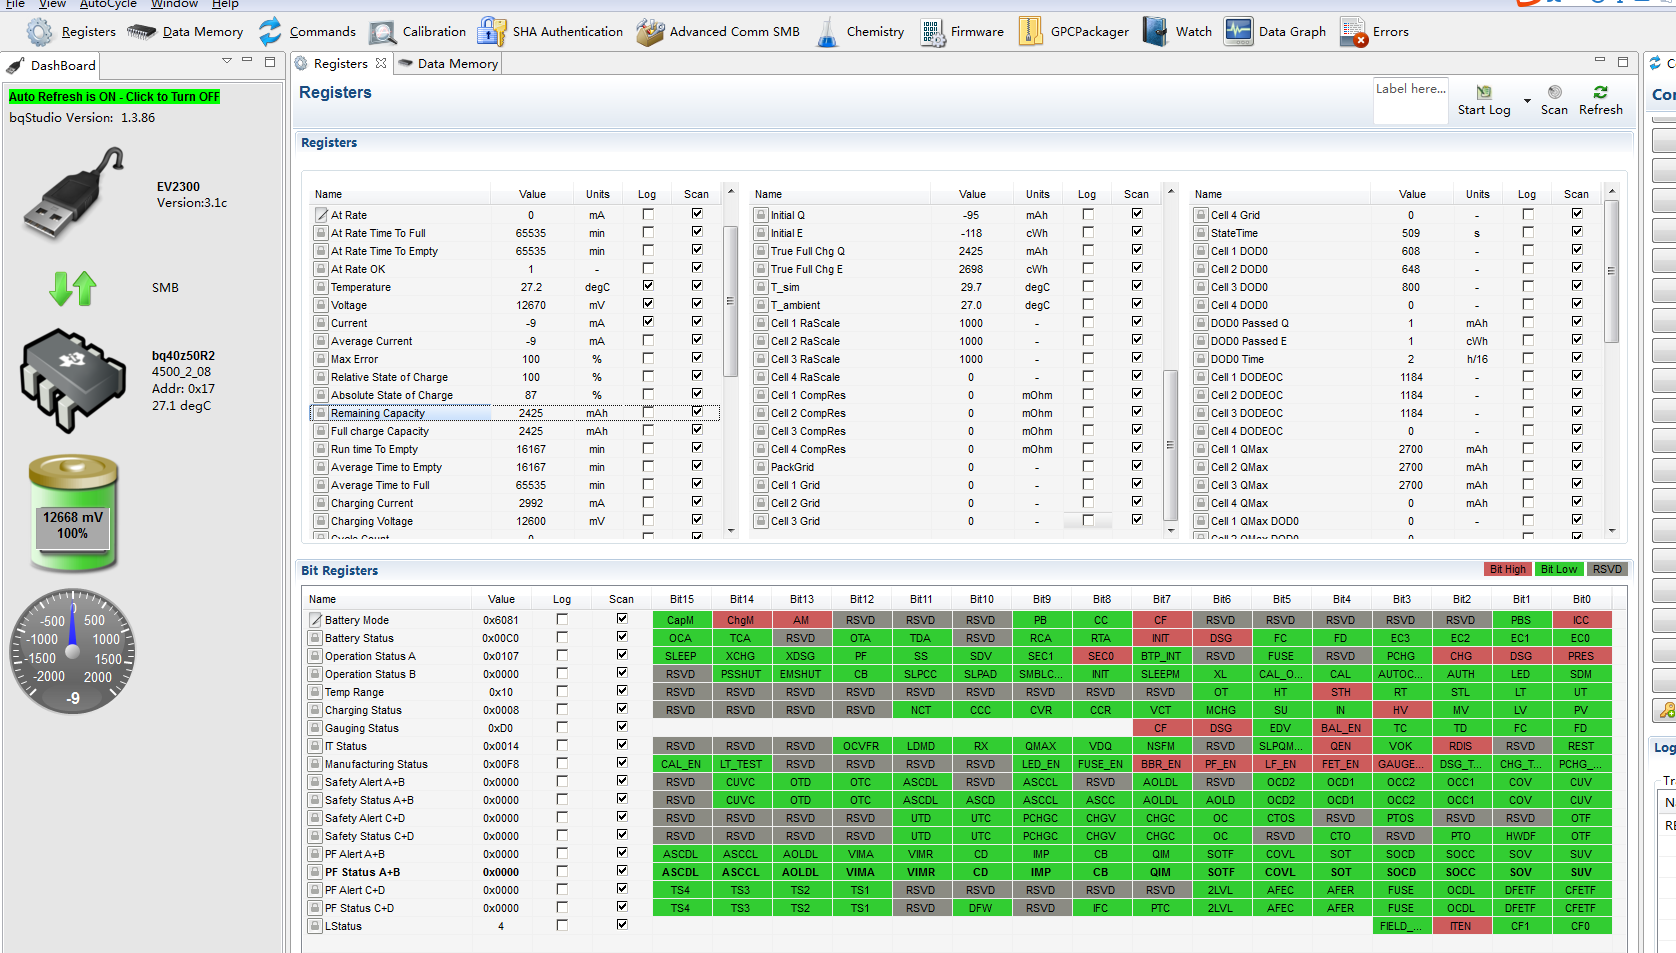Click the Battery Mode edit pencil icon
1676x953 pixels.
315,620
